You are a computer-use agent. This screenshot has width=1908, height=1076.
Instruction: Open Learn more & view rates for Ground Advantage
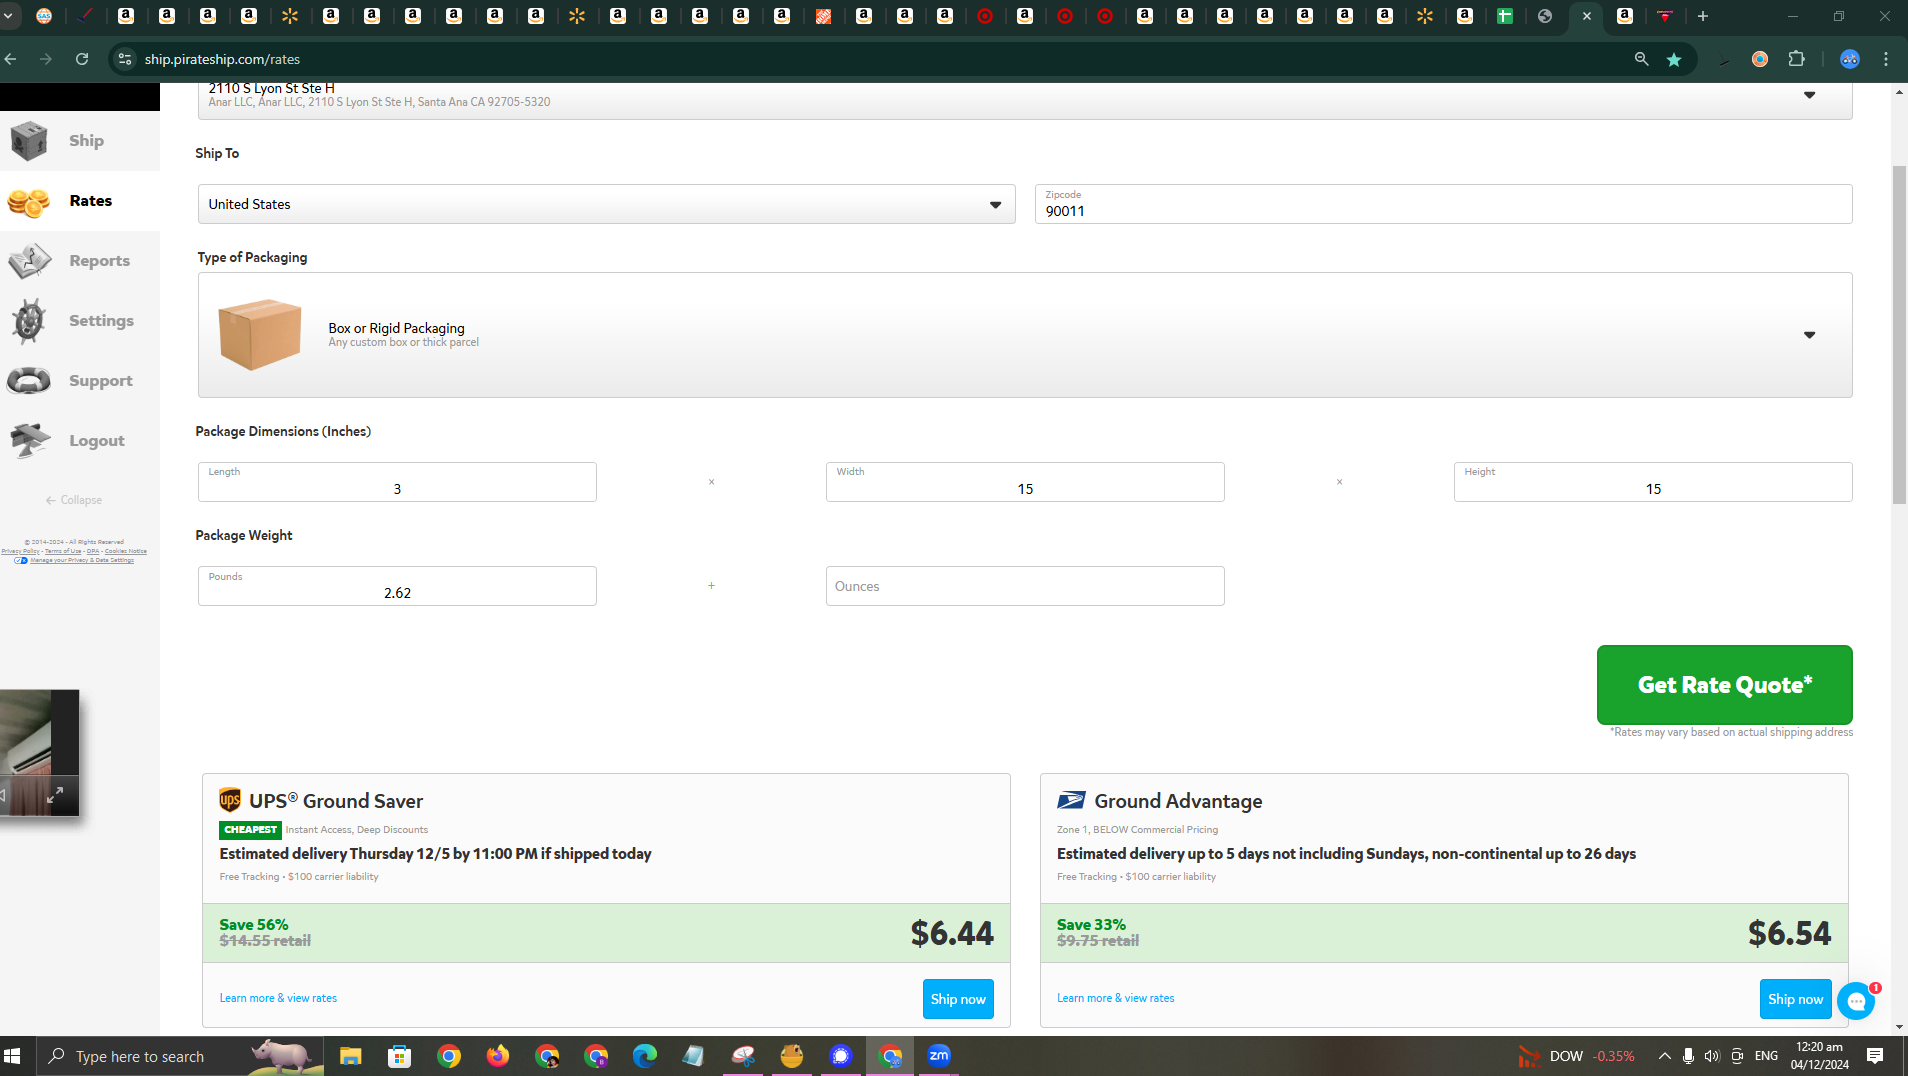point(1116,998)
